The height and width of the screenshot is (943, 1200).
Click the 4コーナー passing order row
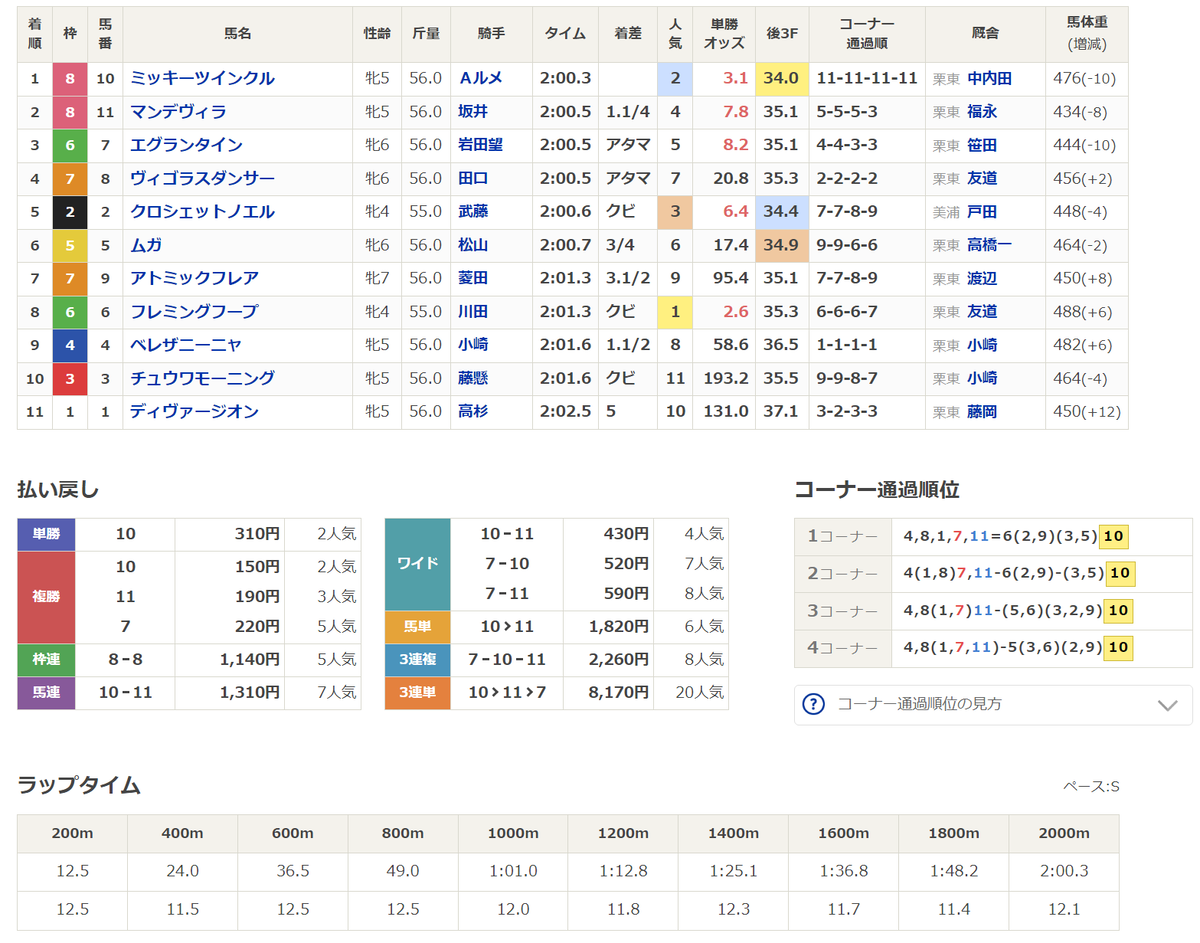[993, 648]
